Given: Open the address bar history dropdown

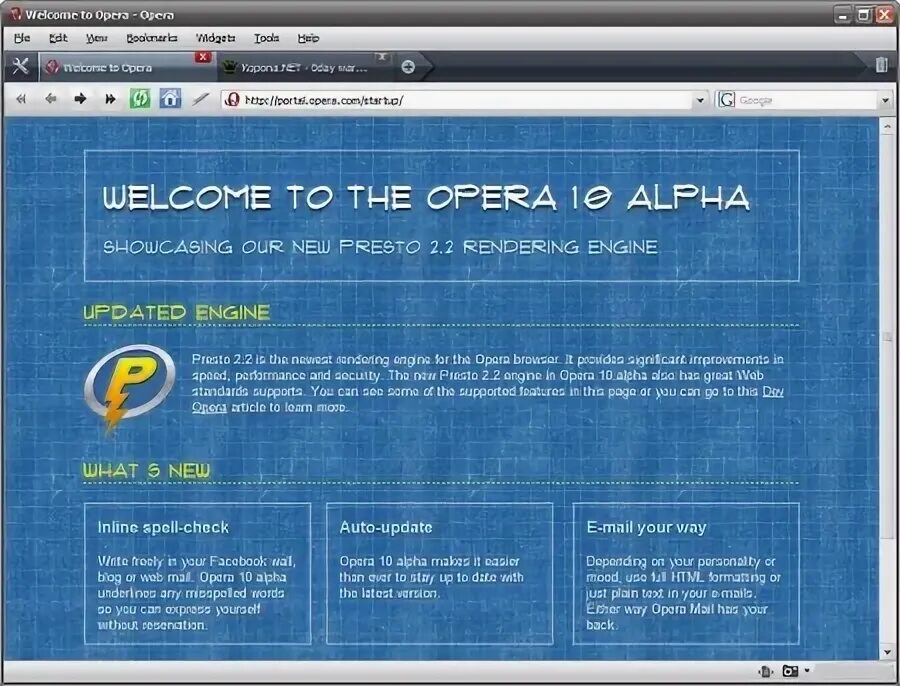Looking at the screenshot, I should coord(701,99).
